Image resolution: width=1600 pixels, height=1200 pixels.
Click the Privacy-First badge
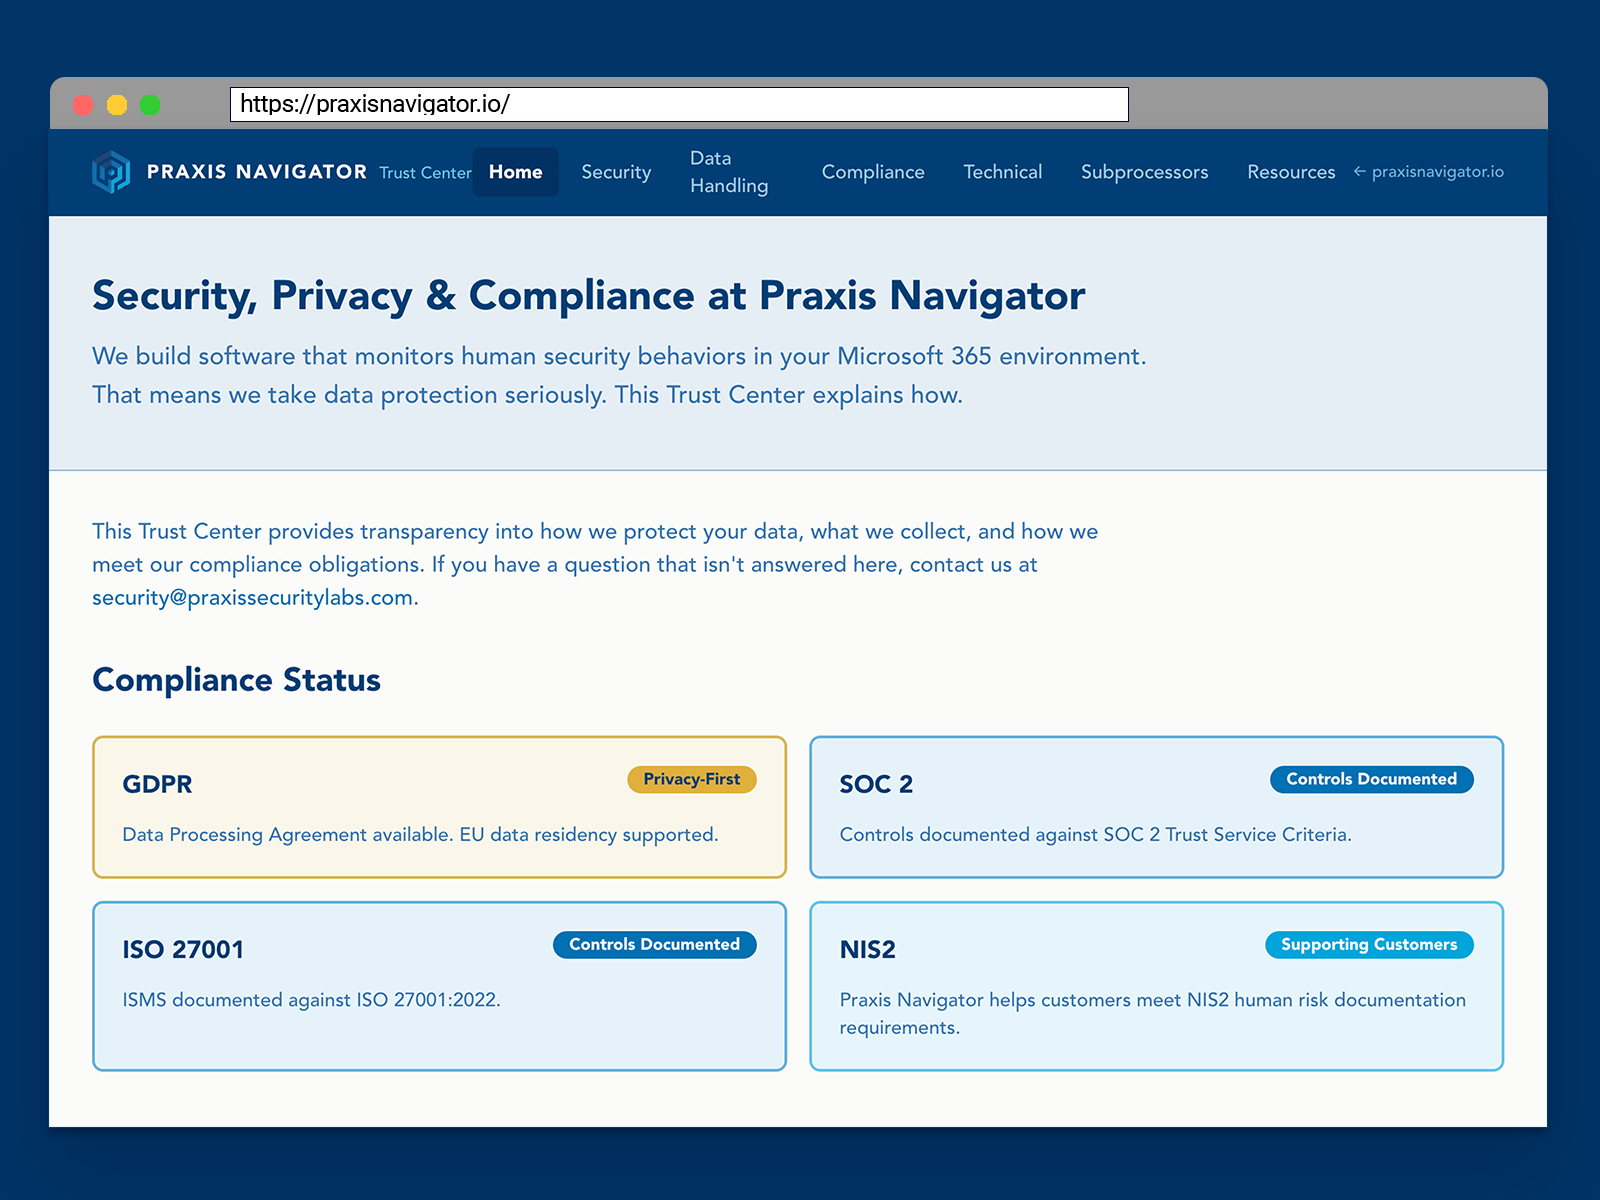692,779
